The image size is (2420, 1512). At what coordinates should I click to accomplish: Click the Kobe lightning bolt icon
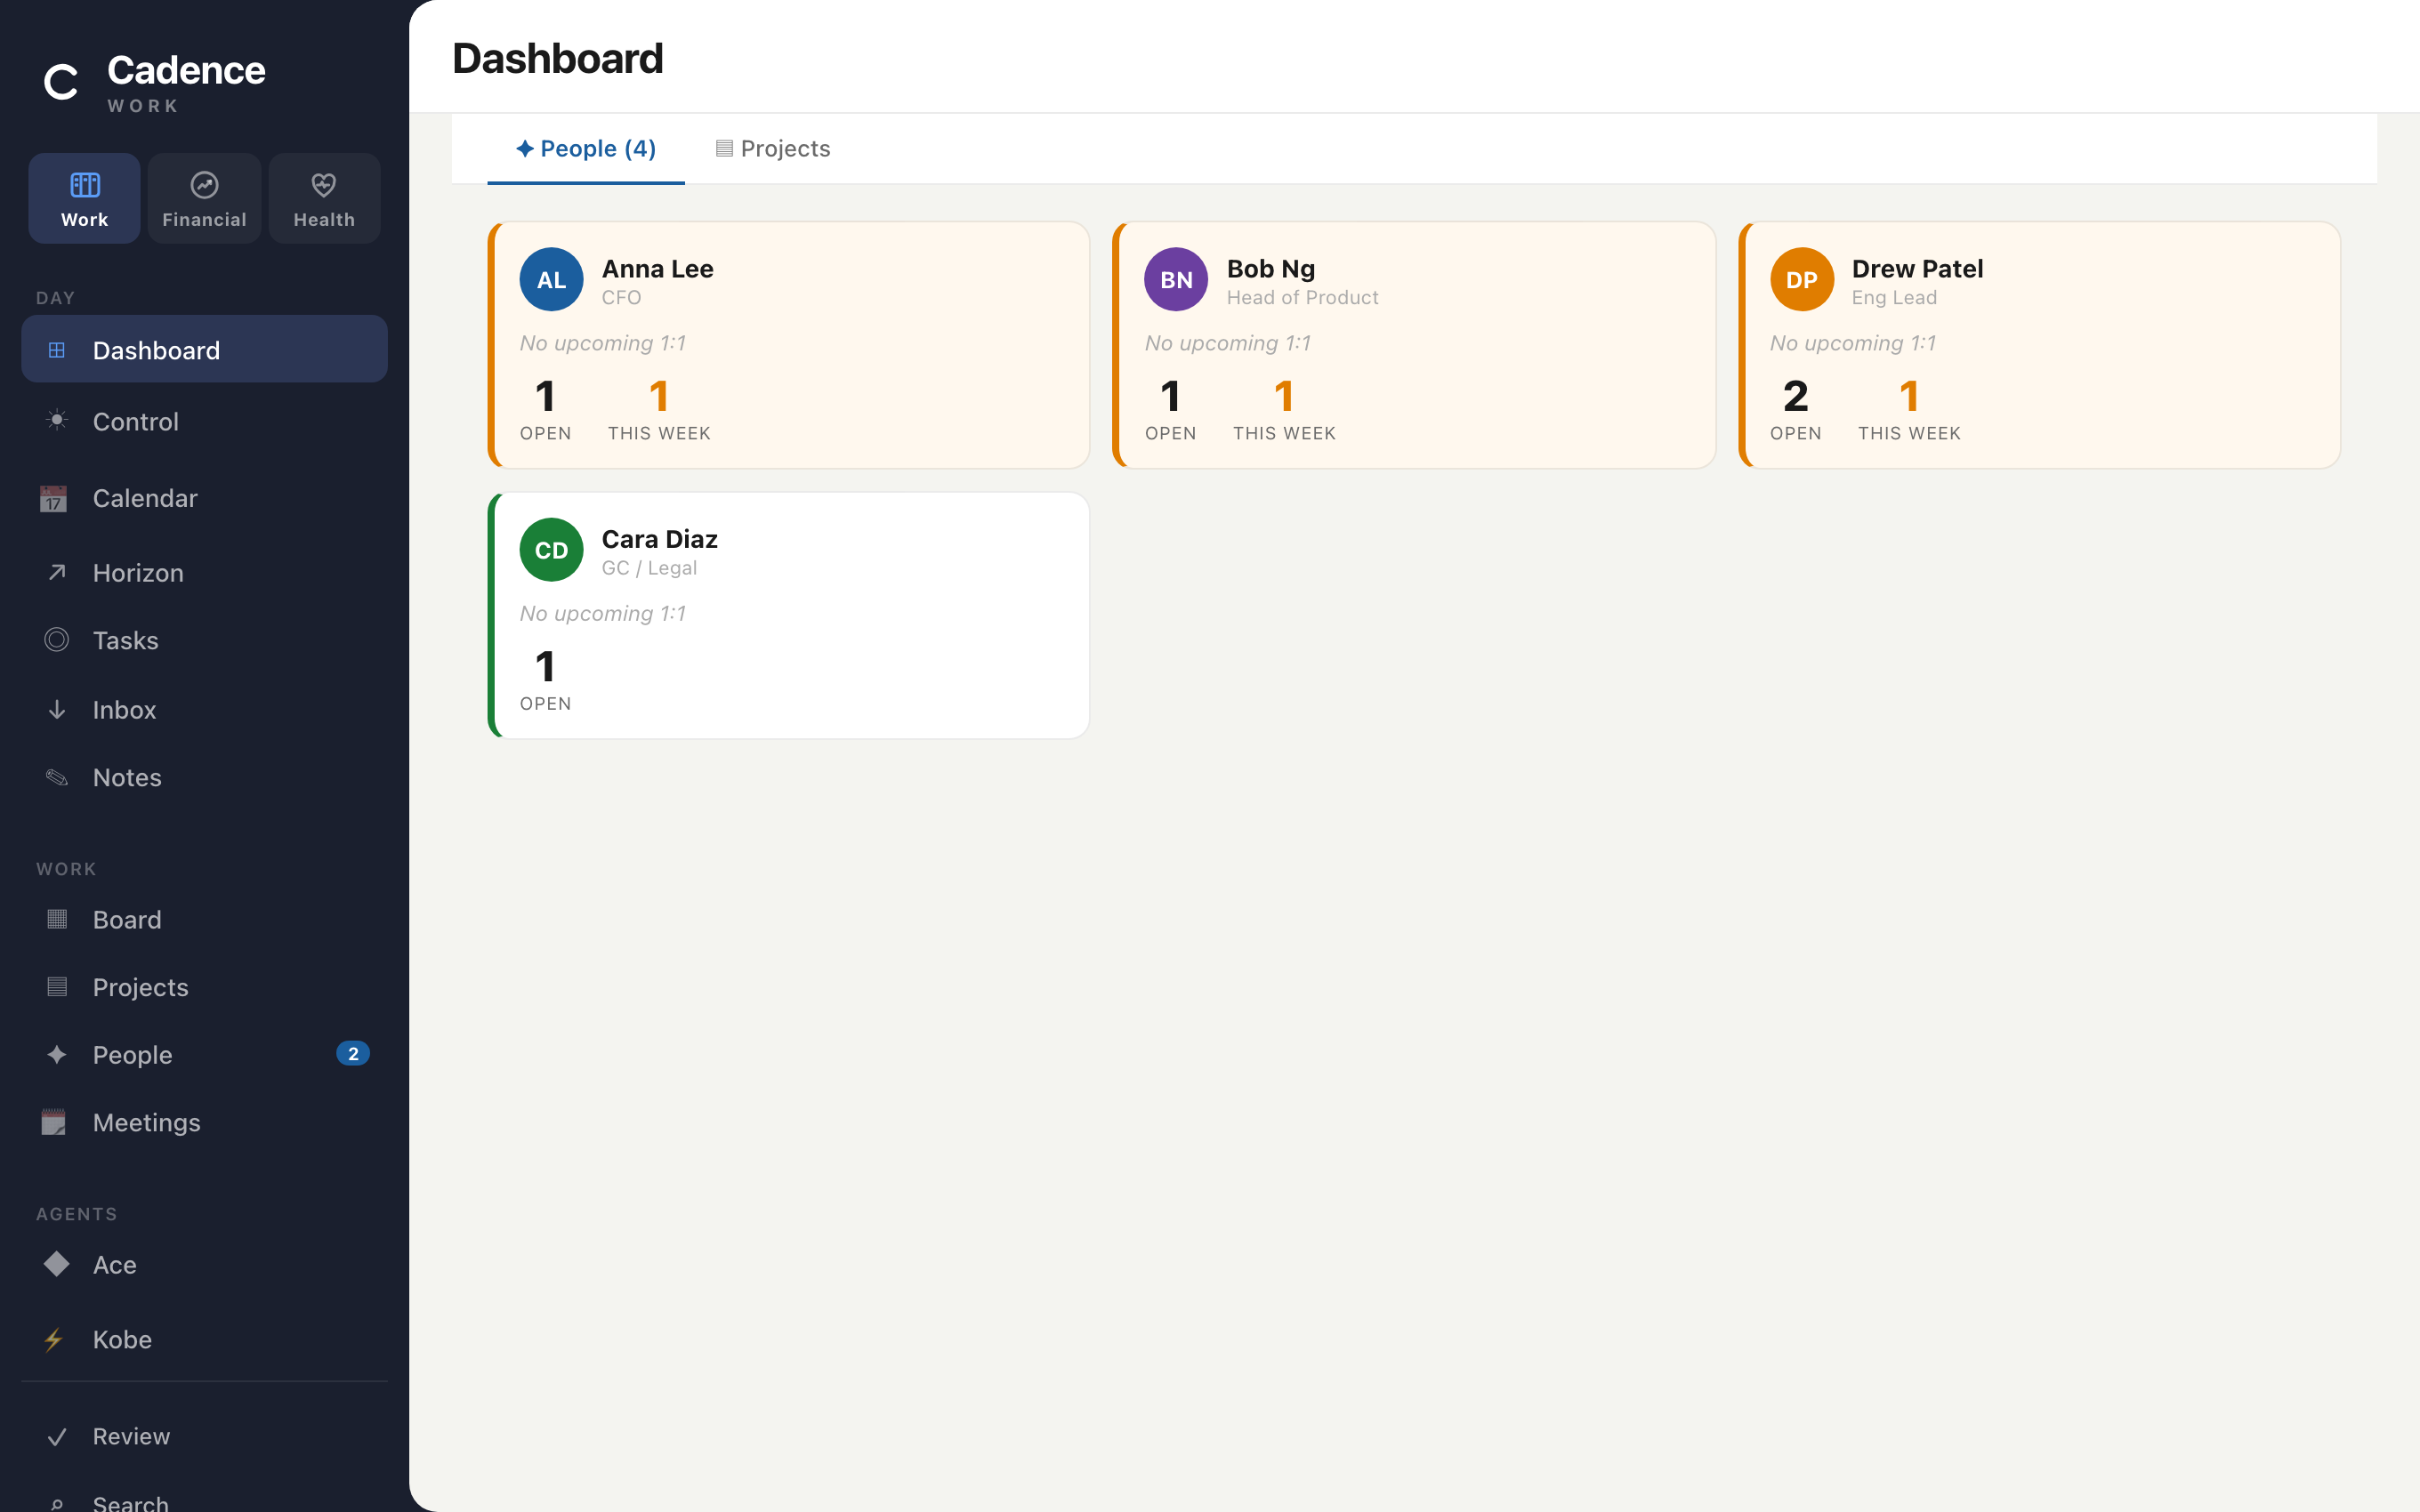pyautogui.click(x=54, y=1339)
